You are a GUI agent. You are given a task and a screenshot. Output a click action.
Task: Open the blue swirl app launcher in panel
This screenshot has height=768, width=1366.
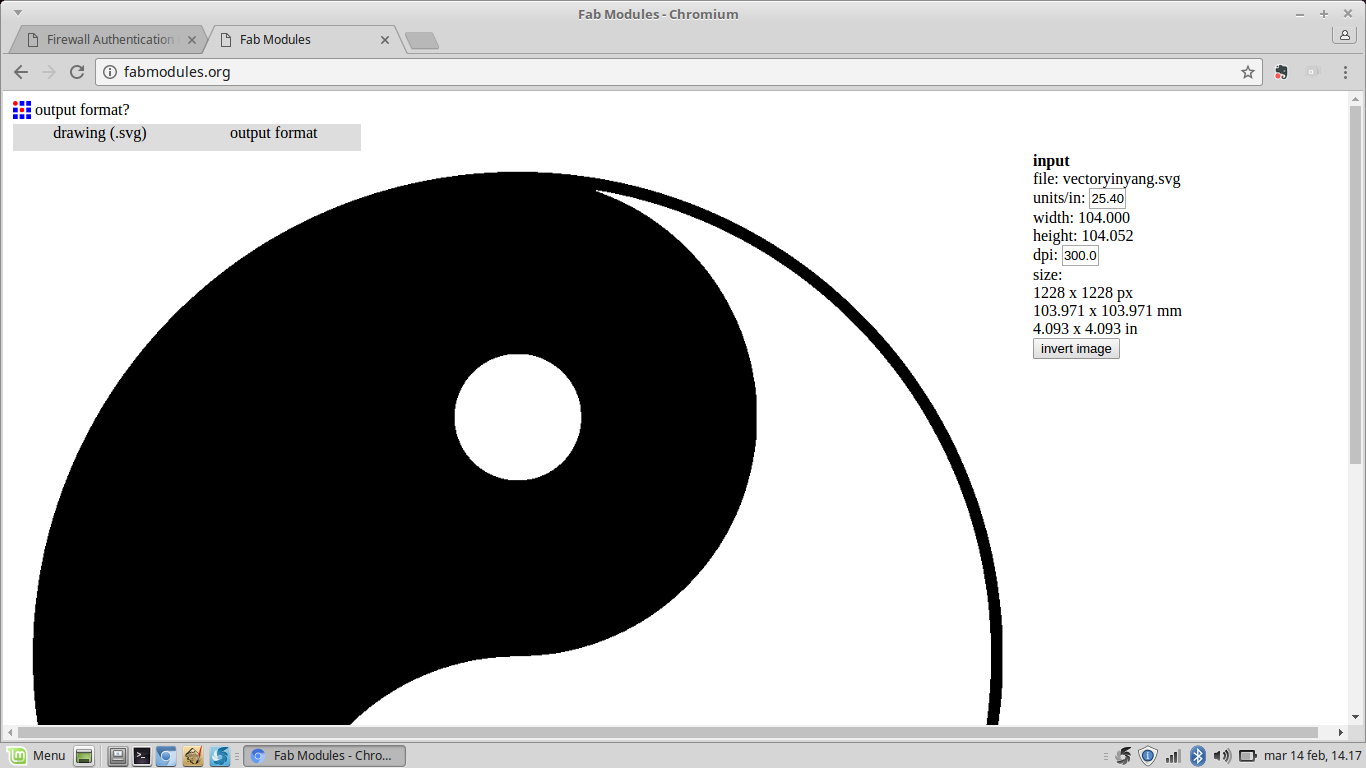[x=220, y=756]
